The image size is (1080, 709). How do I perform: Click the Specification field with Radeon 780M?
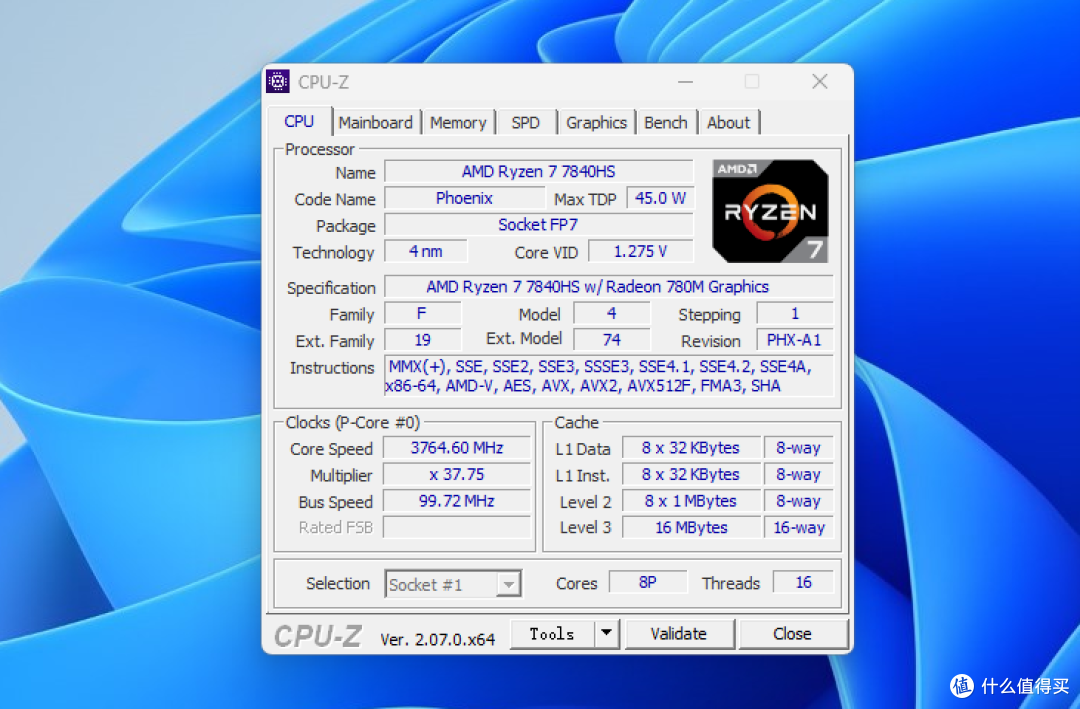click(x=609, y=287)
